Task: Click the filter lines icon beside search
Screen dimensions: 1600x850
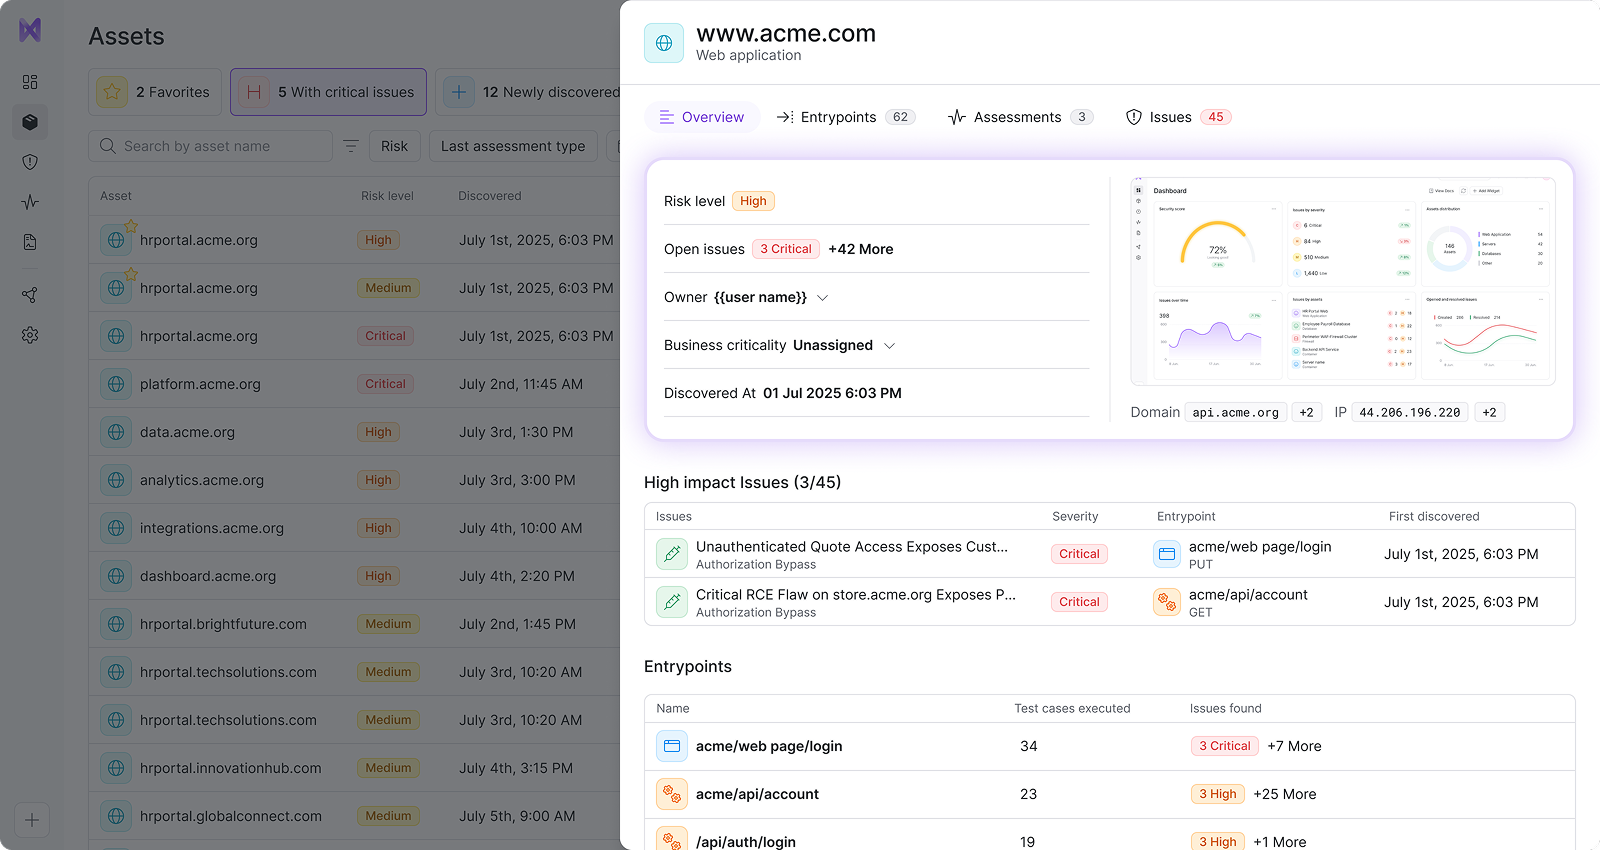Action: 351,146
